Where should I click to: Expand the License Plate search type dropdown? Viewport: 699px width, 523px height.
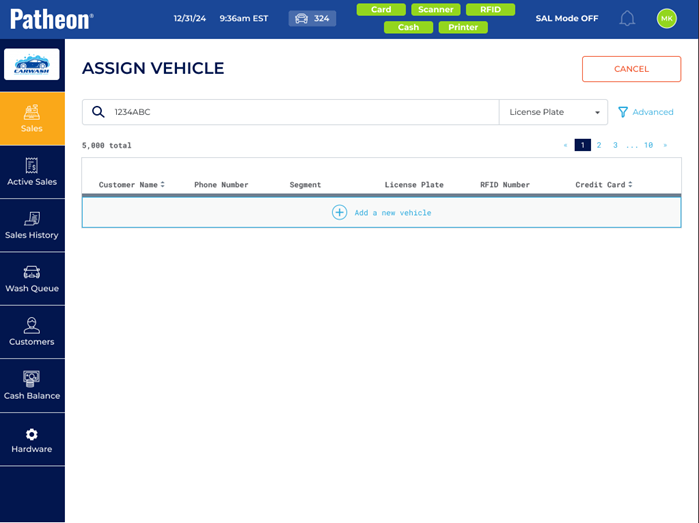coord(553,112)
